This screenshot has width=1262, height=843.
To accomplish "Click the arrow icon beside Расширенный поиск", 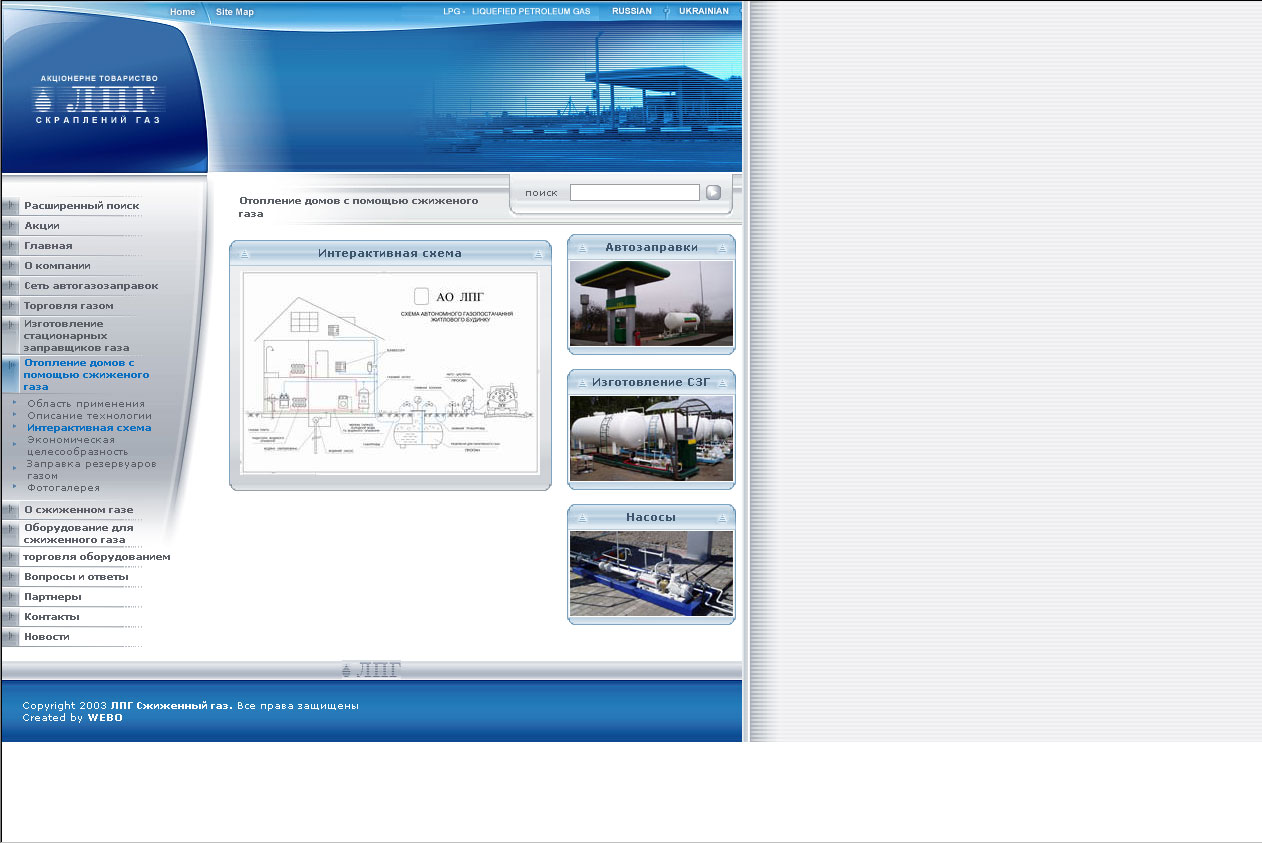I will [x=10, y=206].
